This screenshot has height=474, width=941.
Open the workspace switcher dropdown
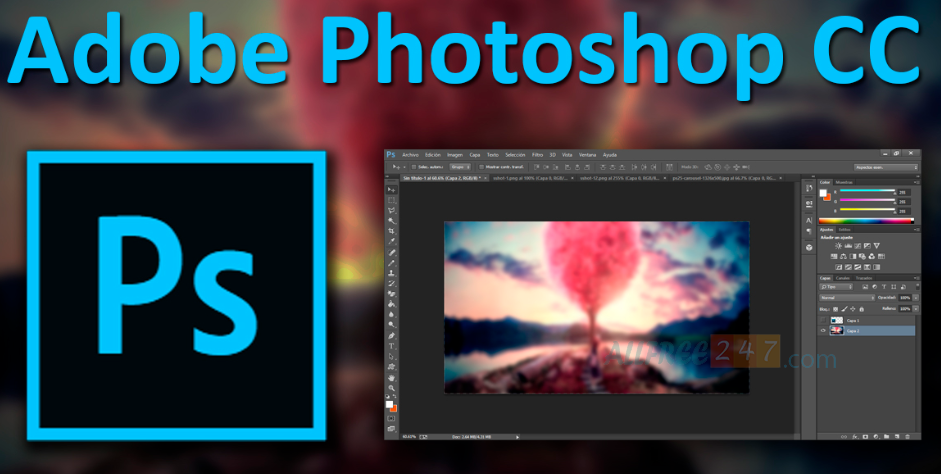886,167
